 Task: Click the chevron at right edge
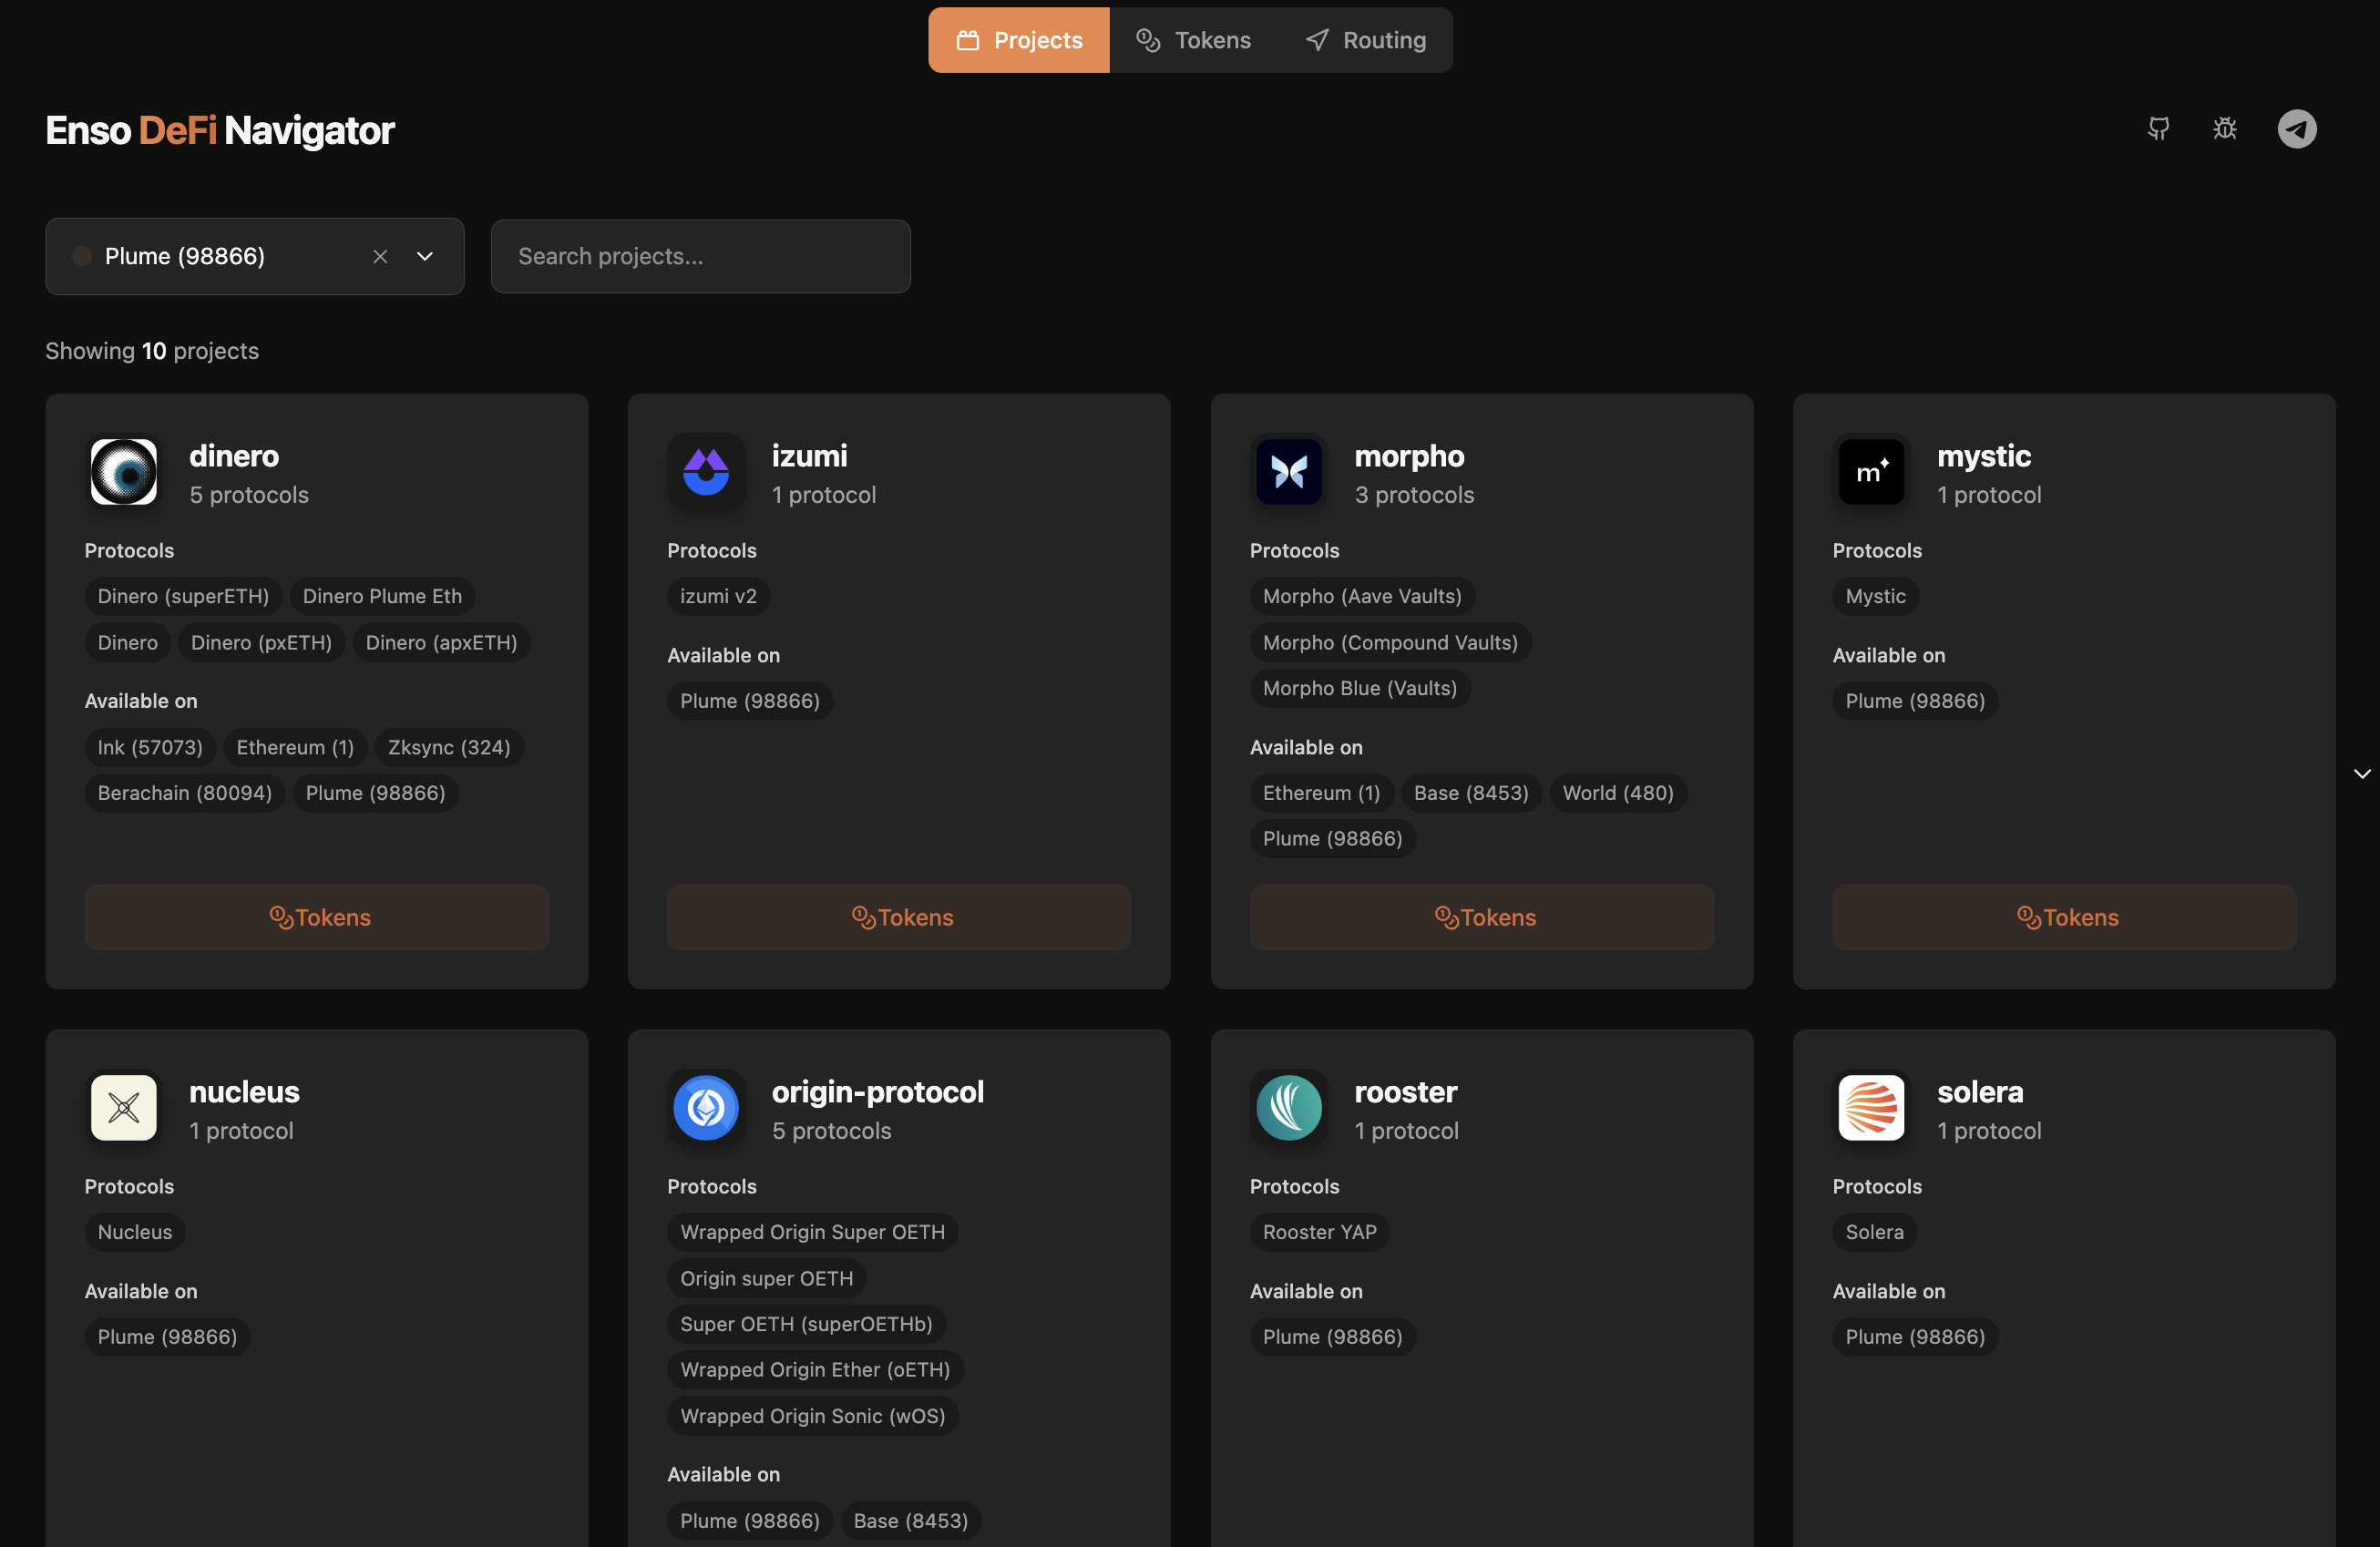(2361, 774)
